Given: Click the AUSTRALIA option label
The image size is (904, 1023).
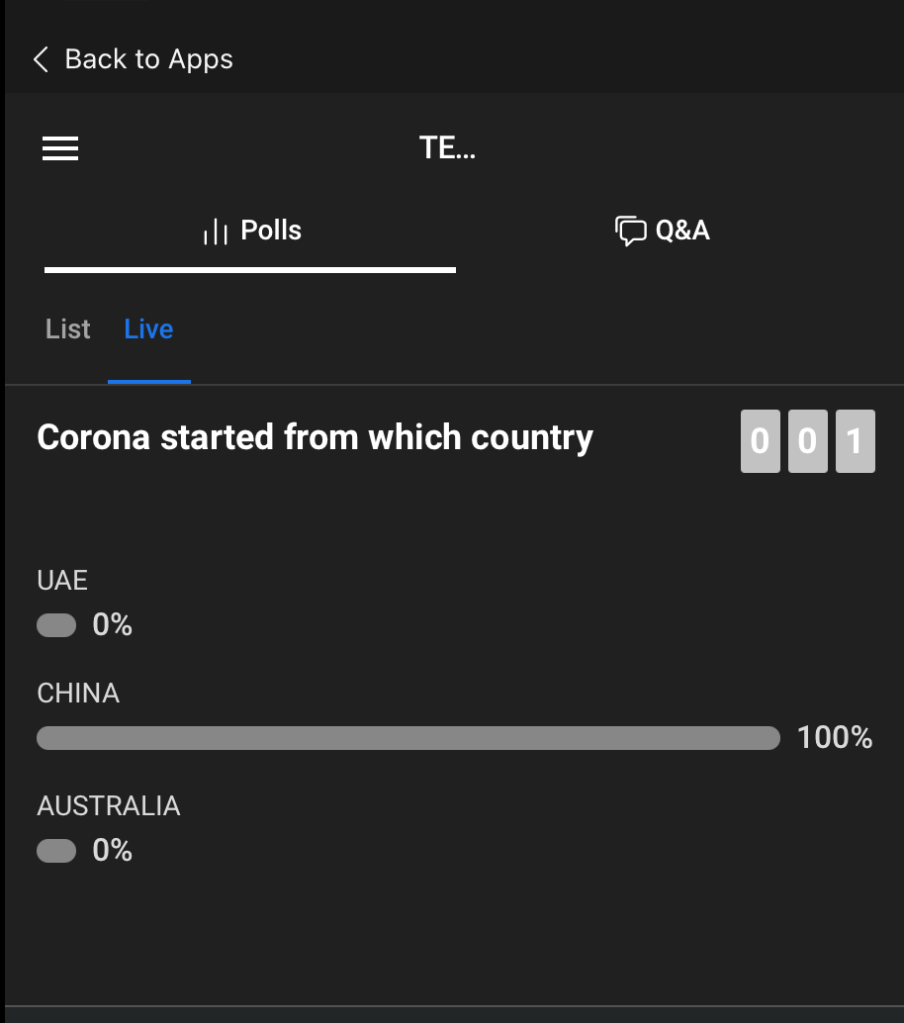Looking at the screenshot, I should 109,806.
